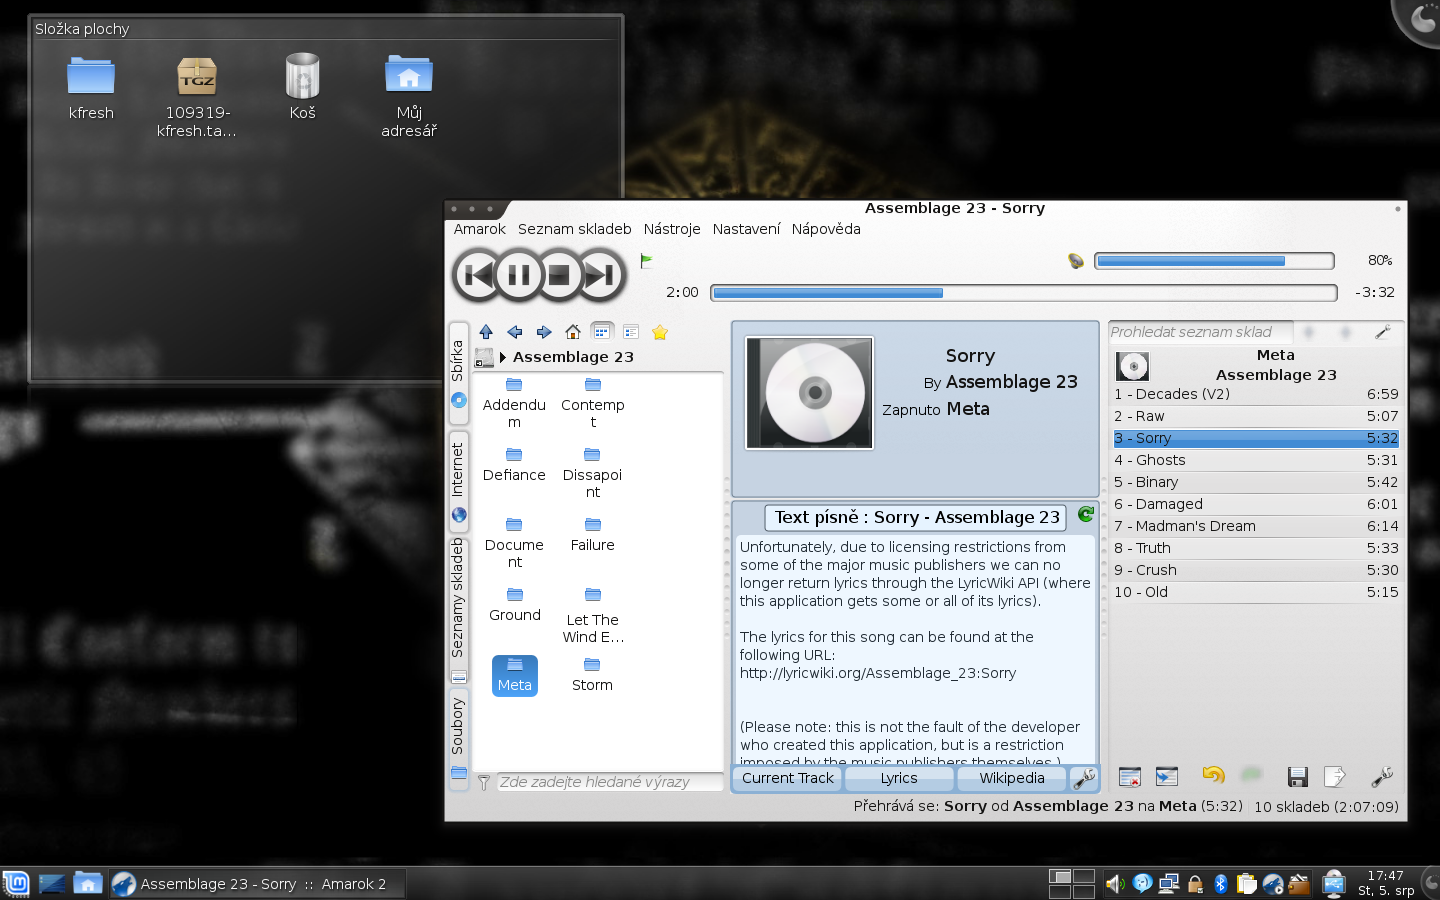Pause the current song

pos(519,274)
